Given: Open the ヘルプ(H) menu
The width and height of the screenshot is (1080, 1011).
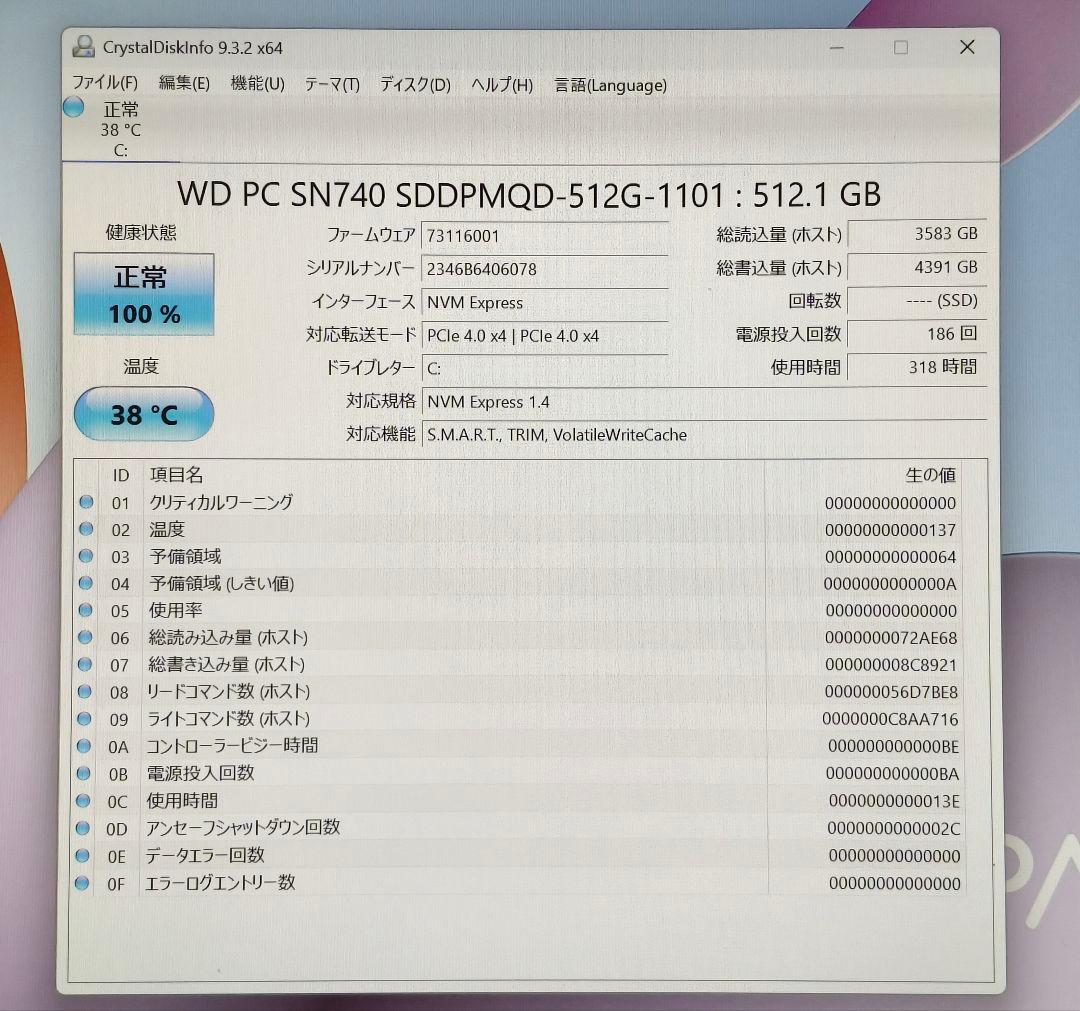Looking at the screenshot, I should 495,85.
